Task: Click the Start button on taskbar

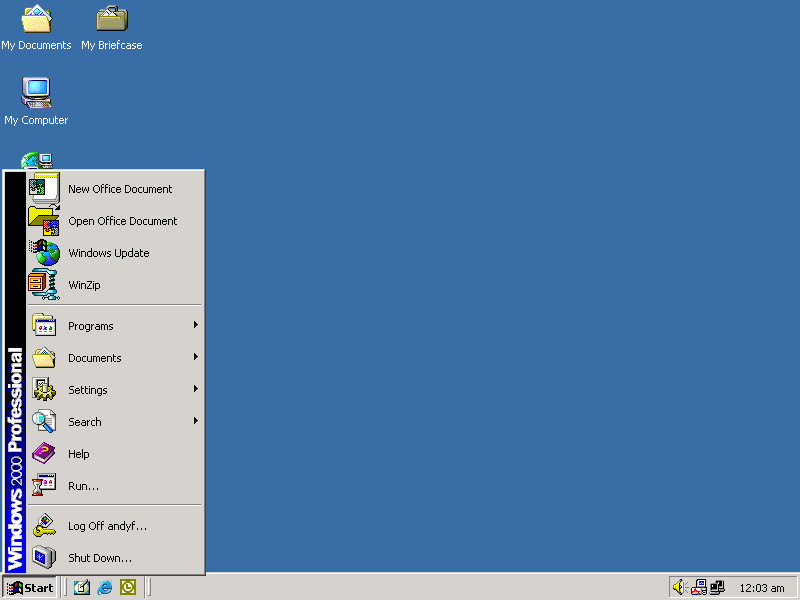Action: pyautogui.click(x=30, y=588)
